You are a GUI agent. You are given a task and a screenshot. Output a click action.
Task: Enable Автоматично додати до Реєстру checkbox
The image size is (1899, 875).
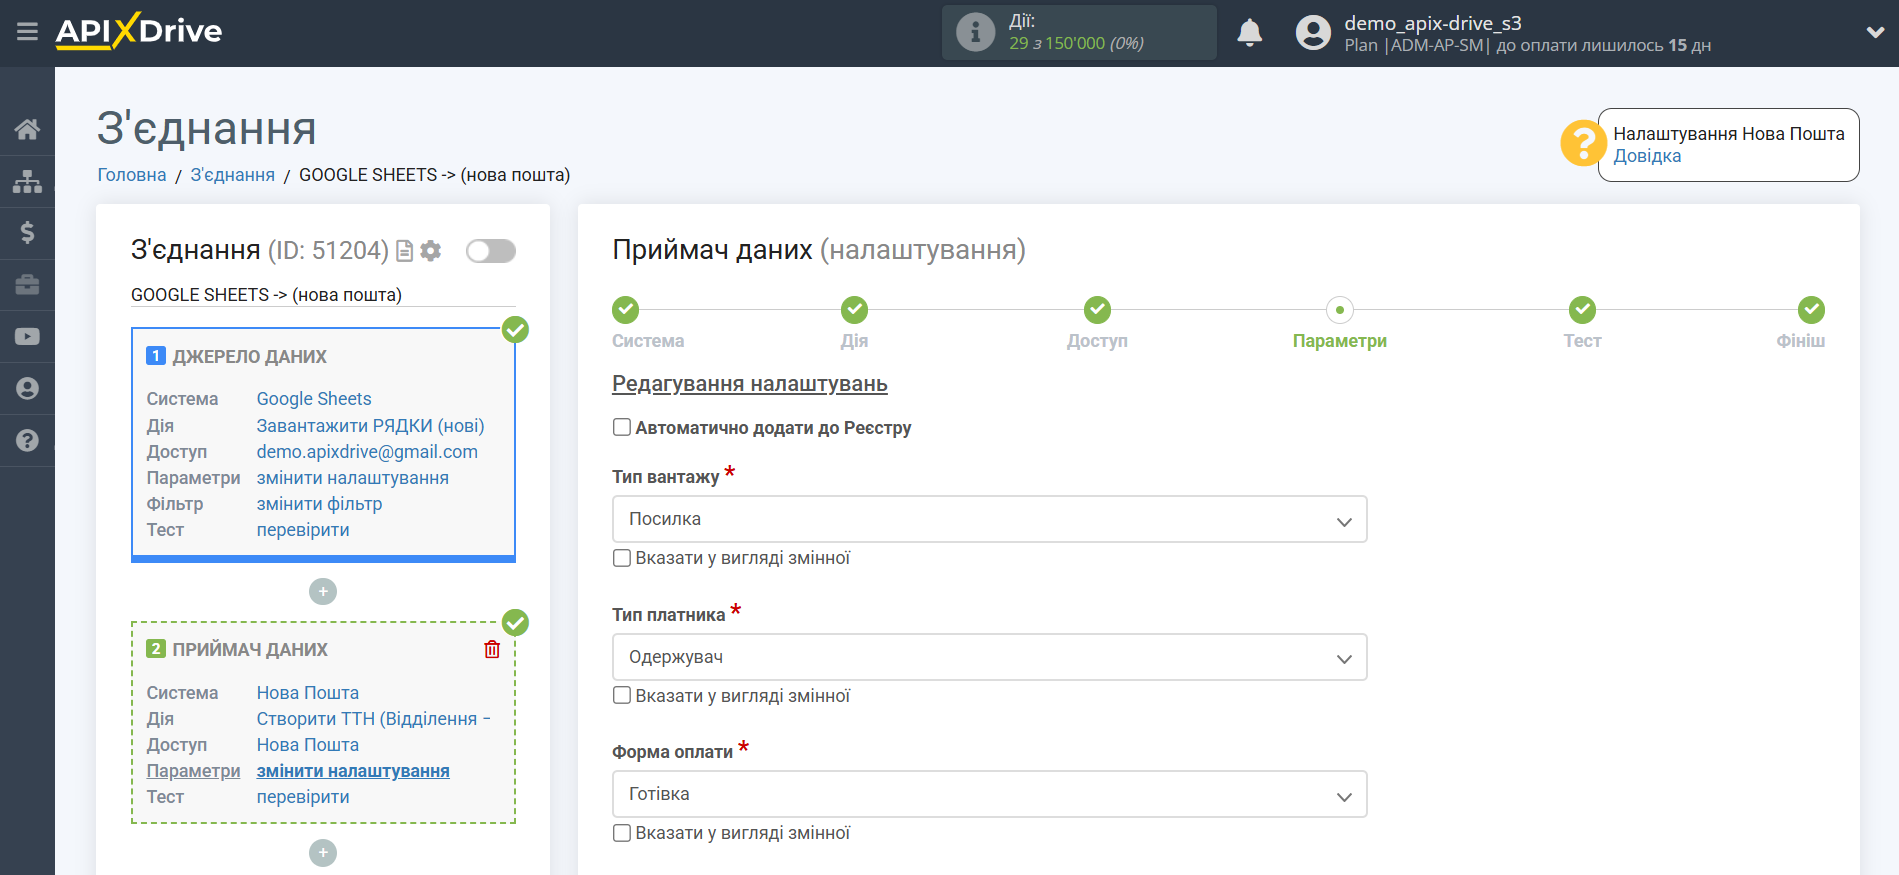click(x=622, y=427)
